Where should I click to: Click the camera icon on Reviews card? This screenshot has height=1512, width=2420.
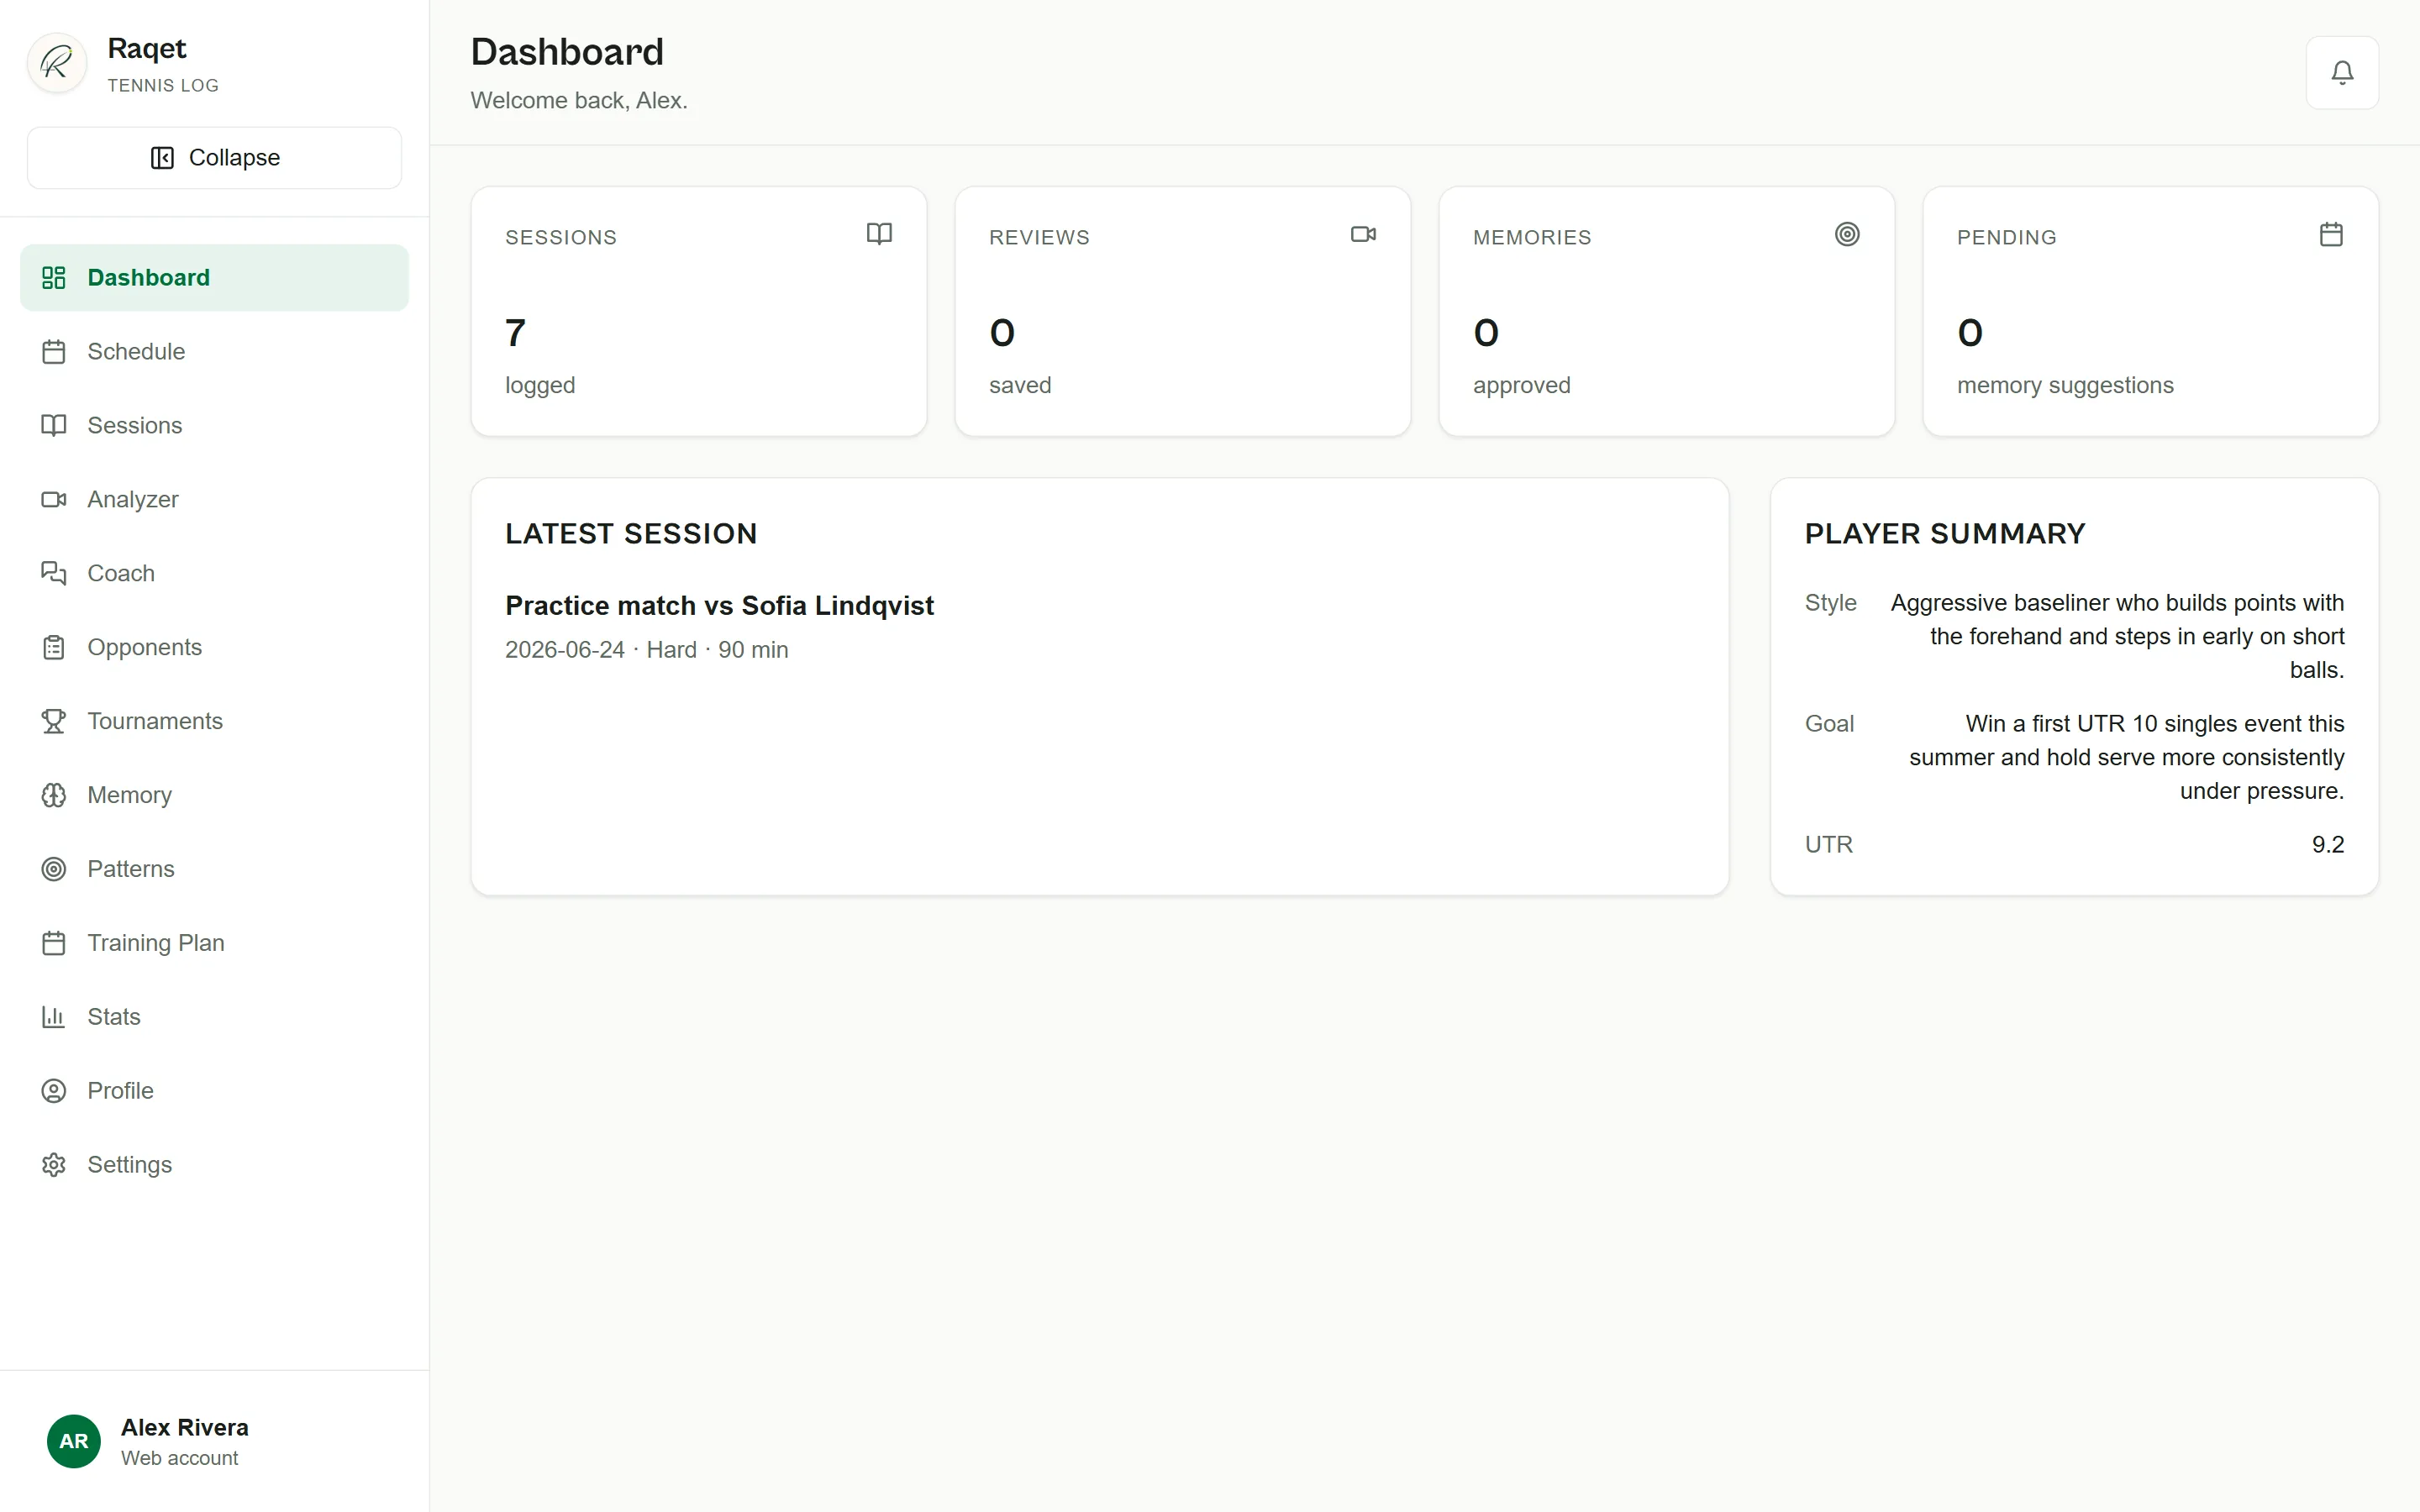click(x=1363, y=235)
